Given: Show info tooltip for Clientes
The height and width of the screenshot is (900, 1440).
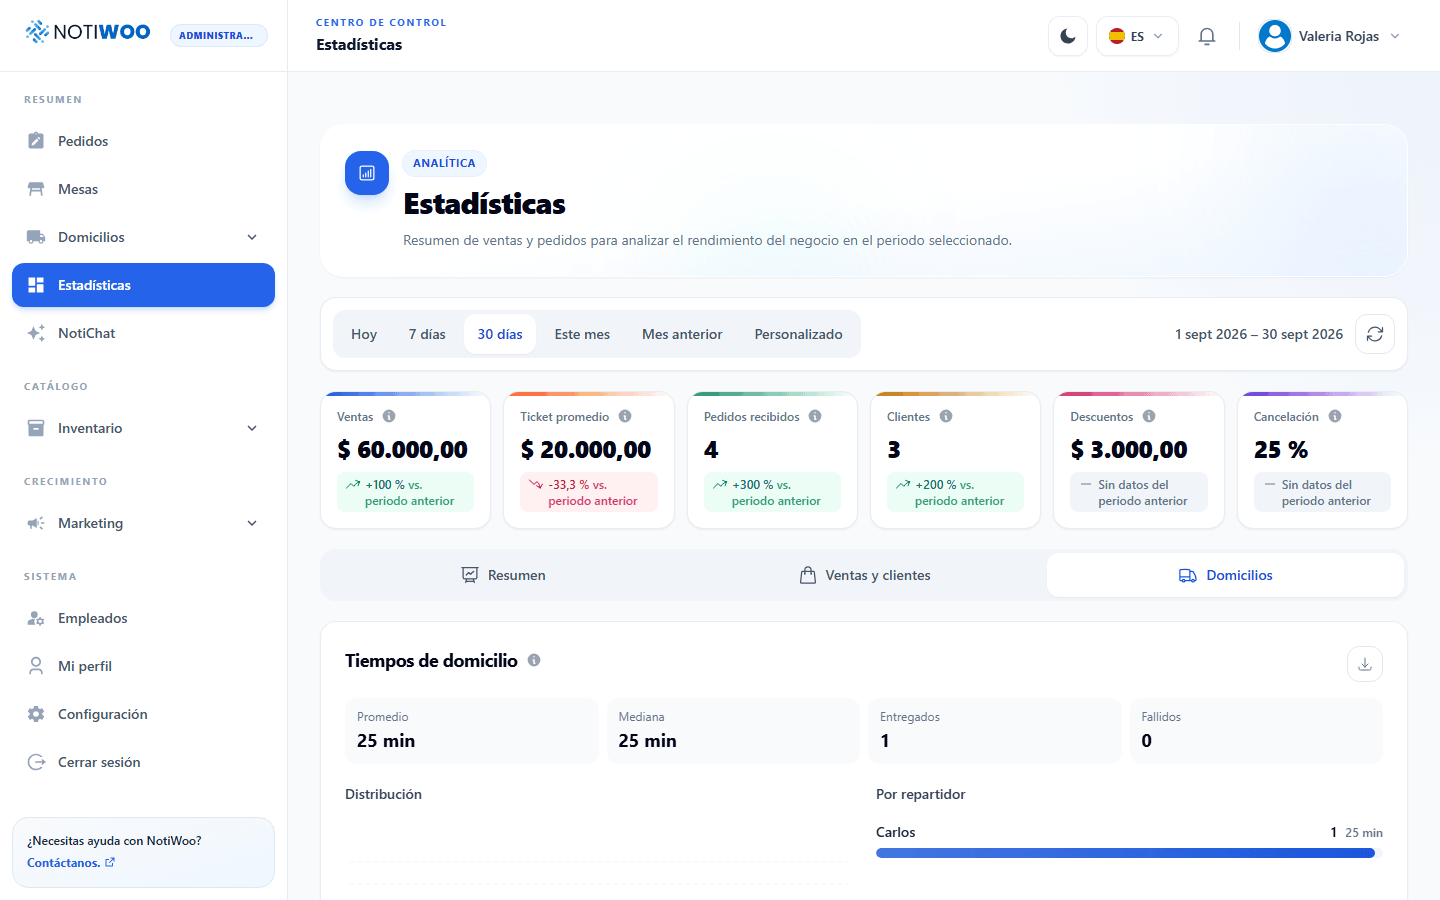Looking at the screenshot, I should tap(946, 416).
